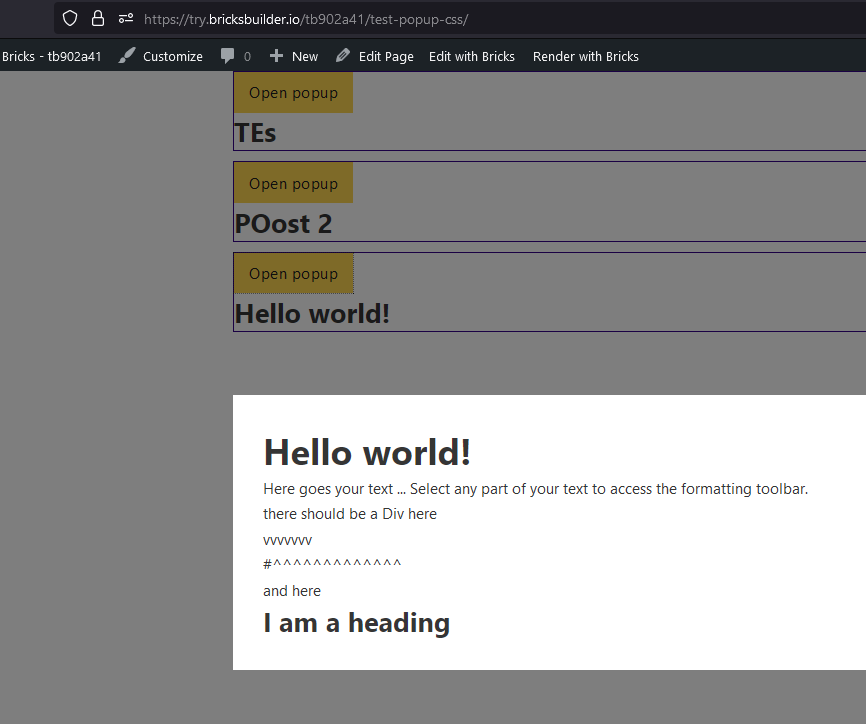866x724 pixels.
Task: Click the POost 2 post heading
Action: pos(283,224)
